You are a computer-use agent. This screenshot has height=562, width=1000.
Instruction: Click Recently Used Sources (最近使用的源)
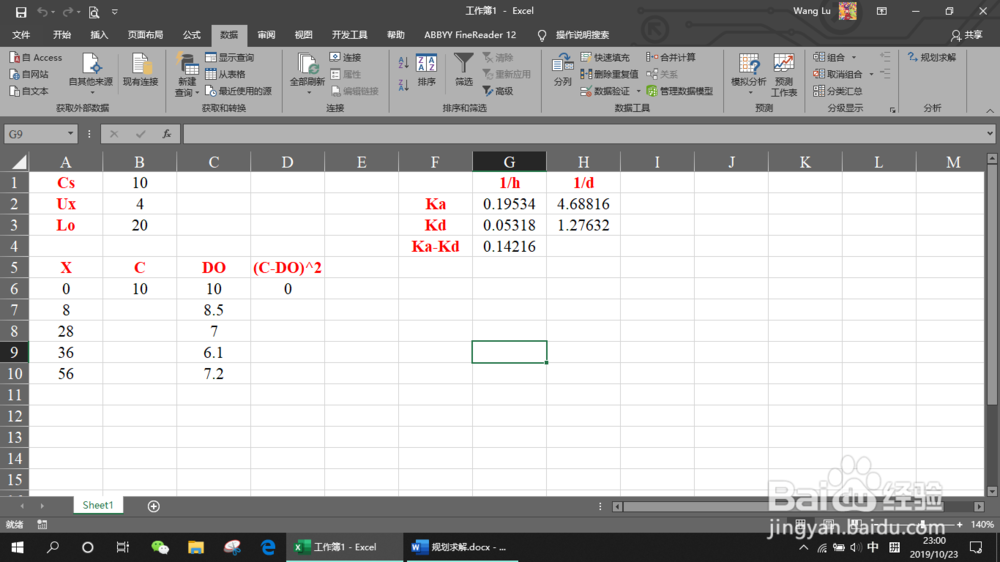pos(239,91)
